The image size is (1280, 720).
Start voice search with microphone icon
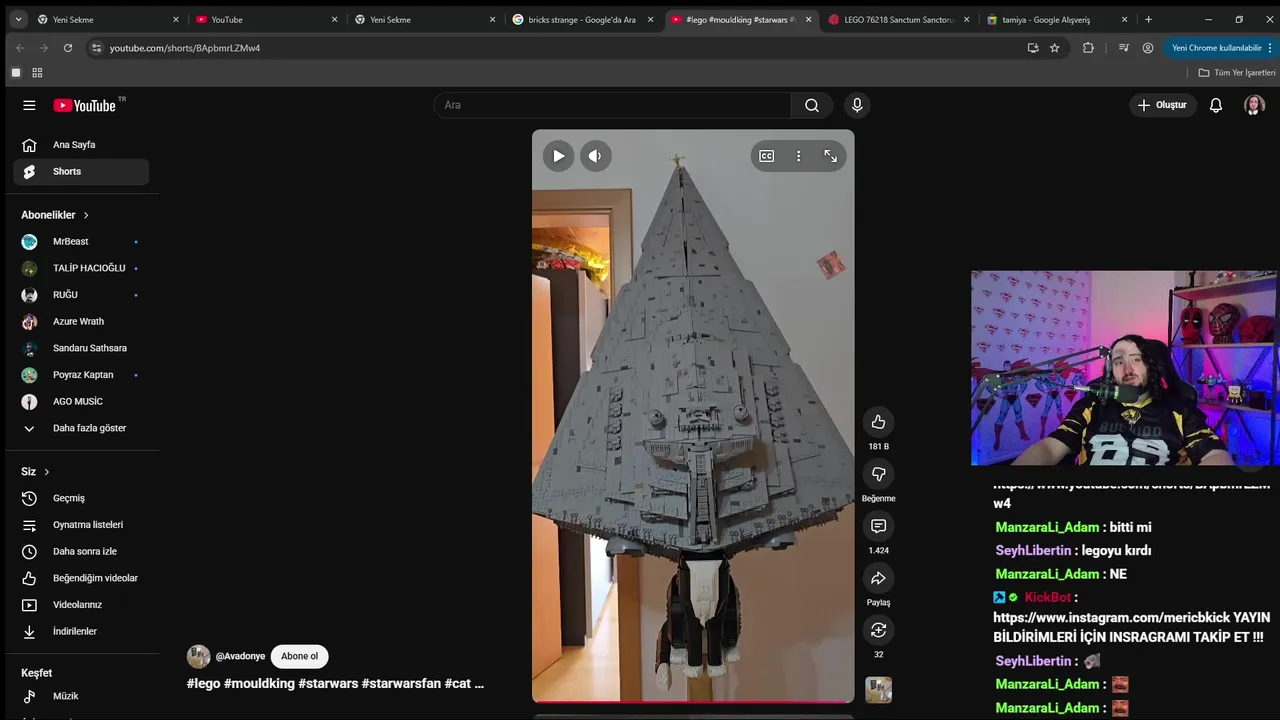tap(857, 105)
